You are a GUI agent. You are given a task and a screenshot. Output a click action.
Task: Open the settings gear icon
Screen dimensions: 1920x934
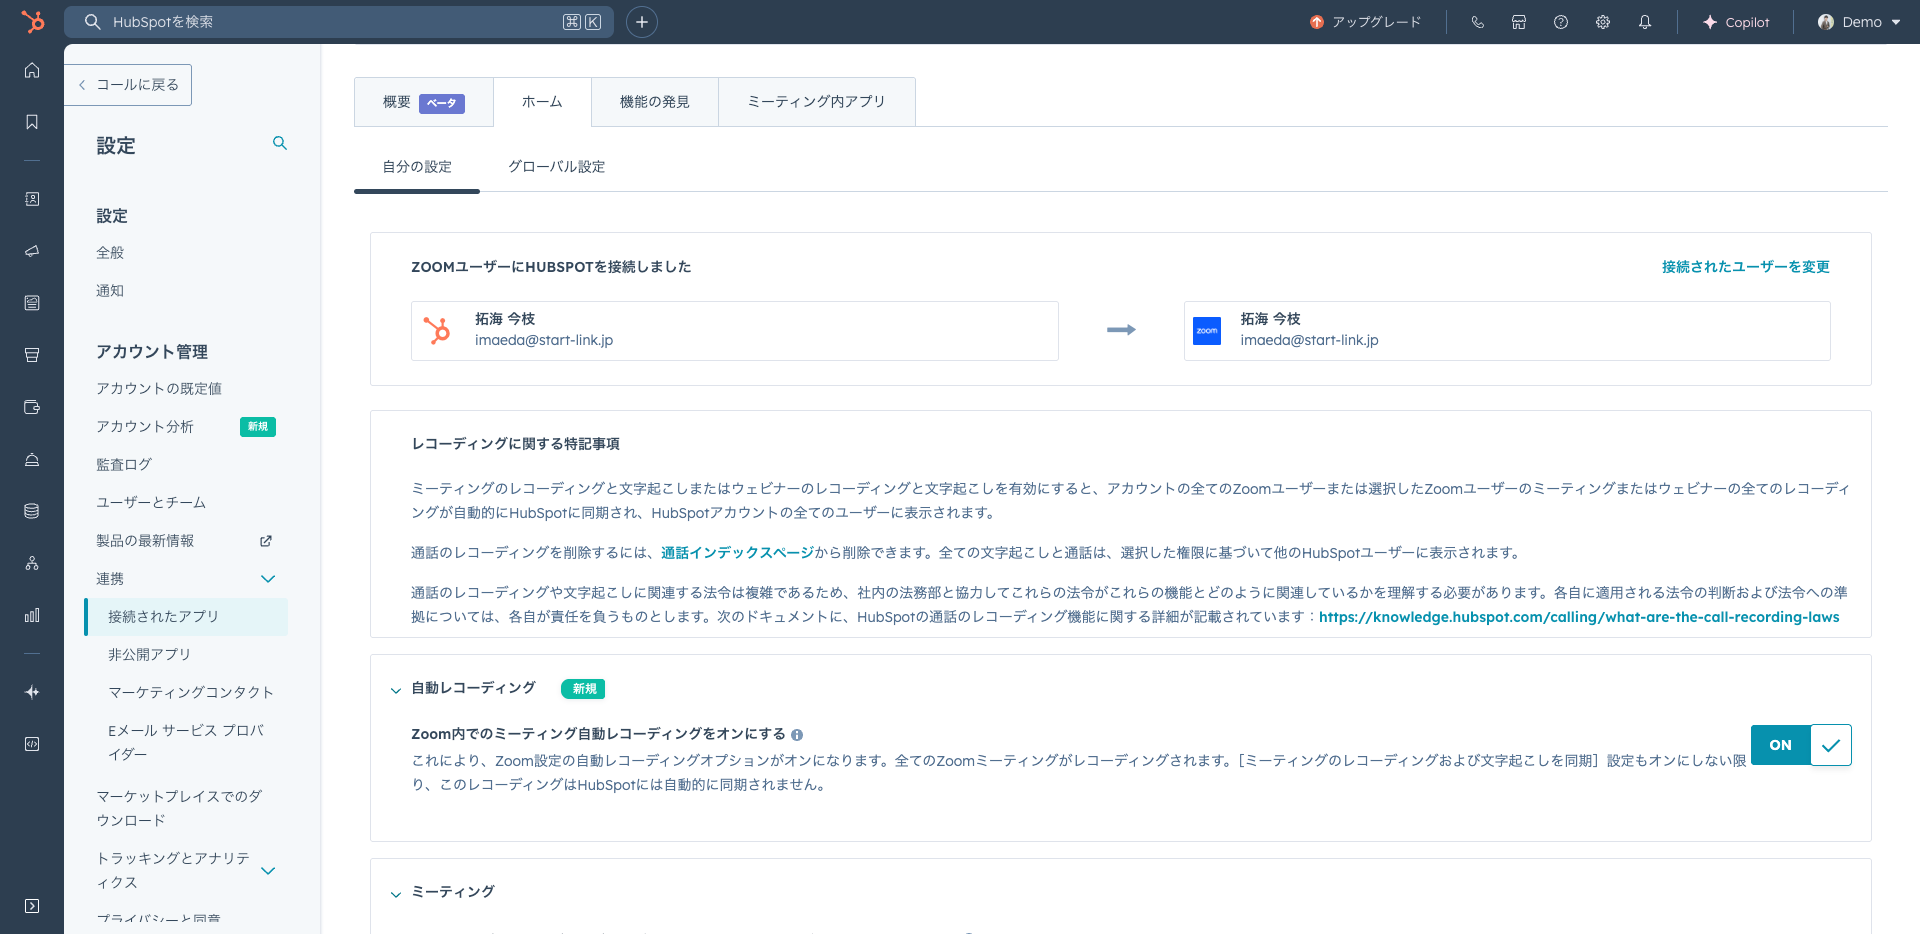[1602, 22]
